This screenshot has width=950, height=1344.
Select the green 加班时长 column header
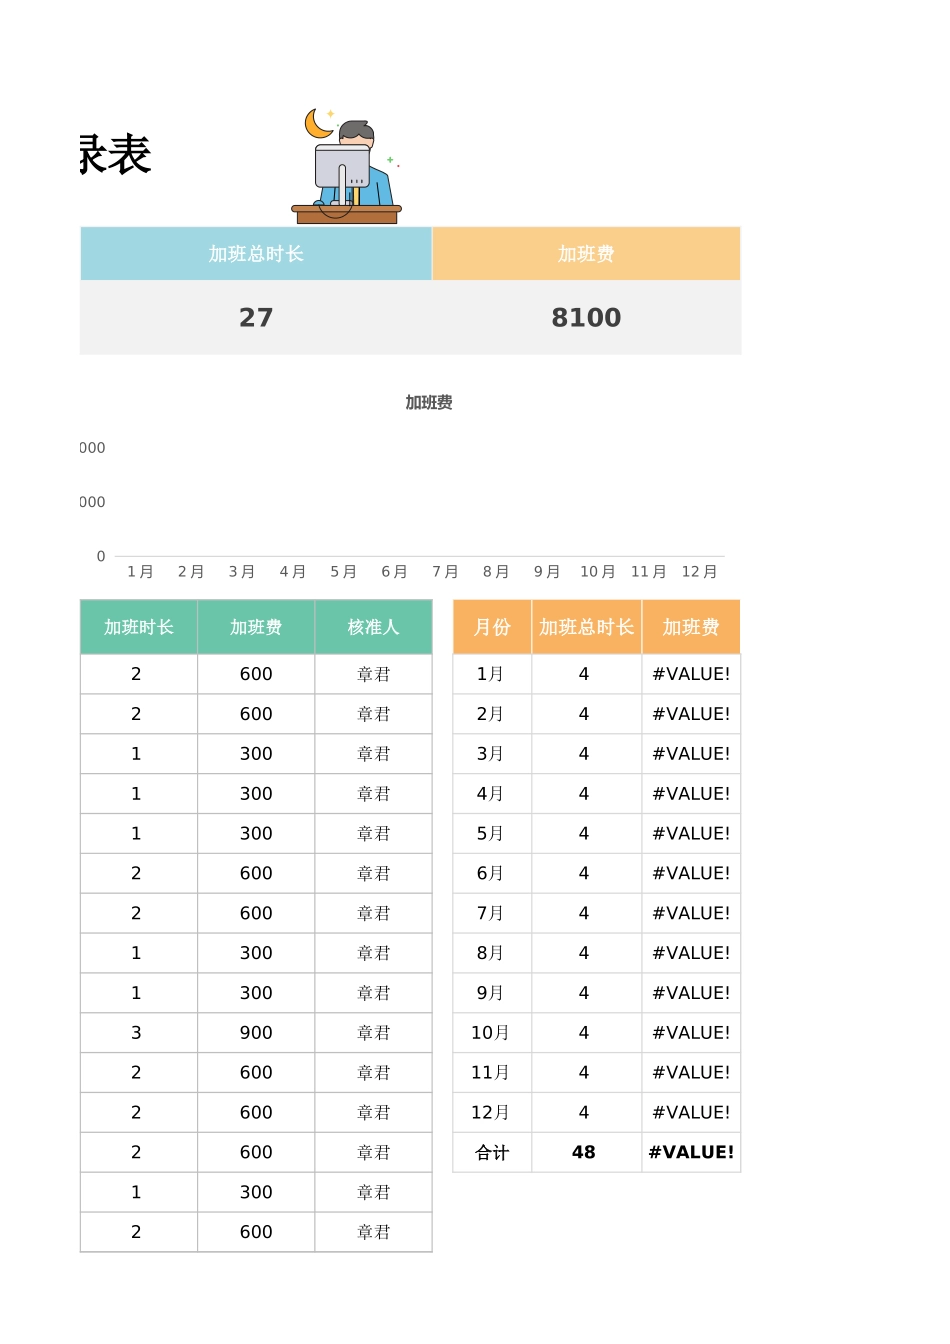(139, 627)
